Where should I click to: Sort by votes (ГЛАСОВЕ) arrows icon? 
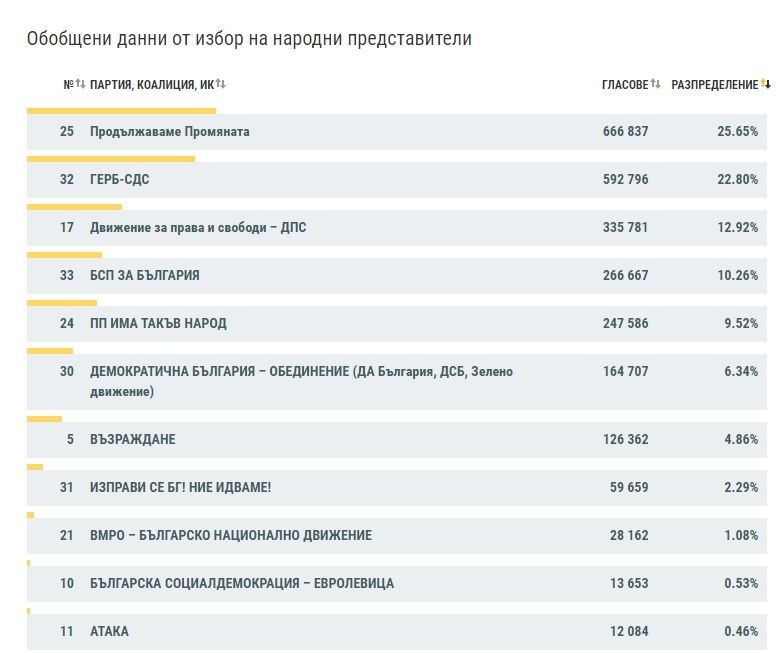point(655,84)
